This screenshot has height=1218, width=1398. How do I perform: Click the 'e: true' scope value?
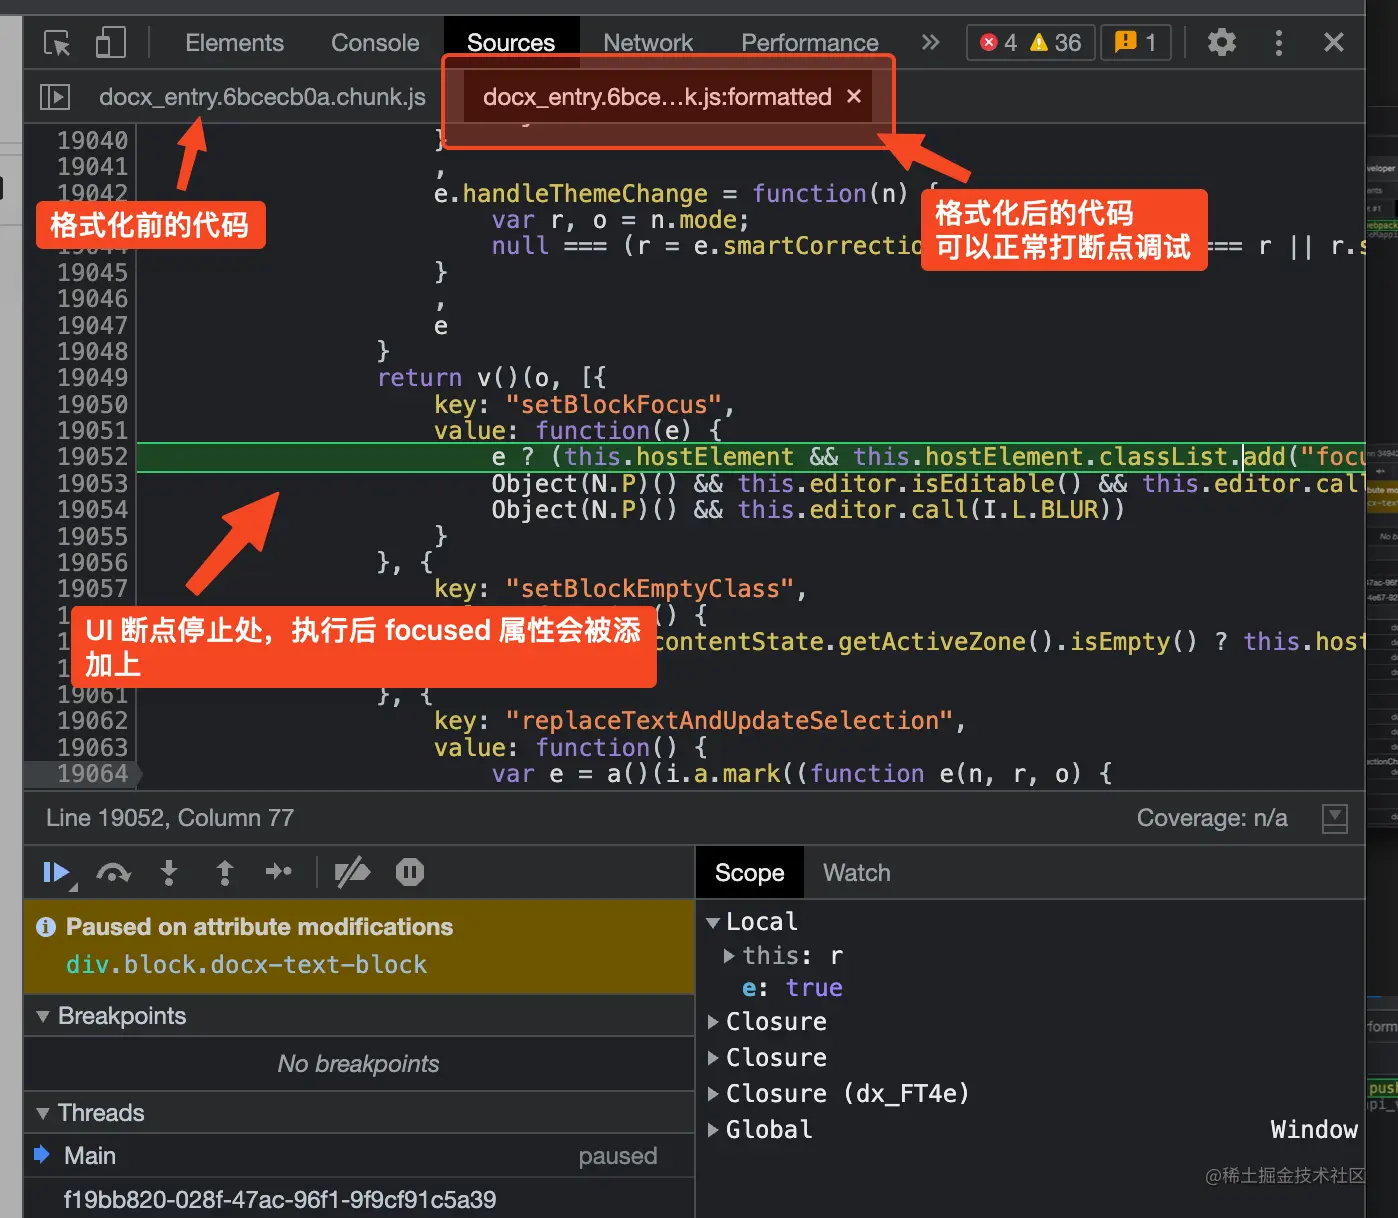pyautogui.click(x=792, y=988)
